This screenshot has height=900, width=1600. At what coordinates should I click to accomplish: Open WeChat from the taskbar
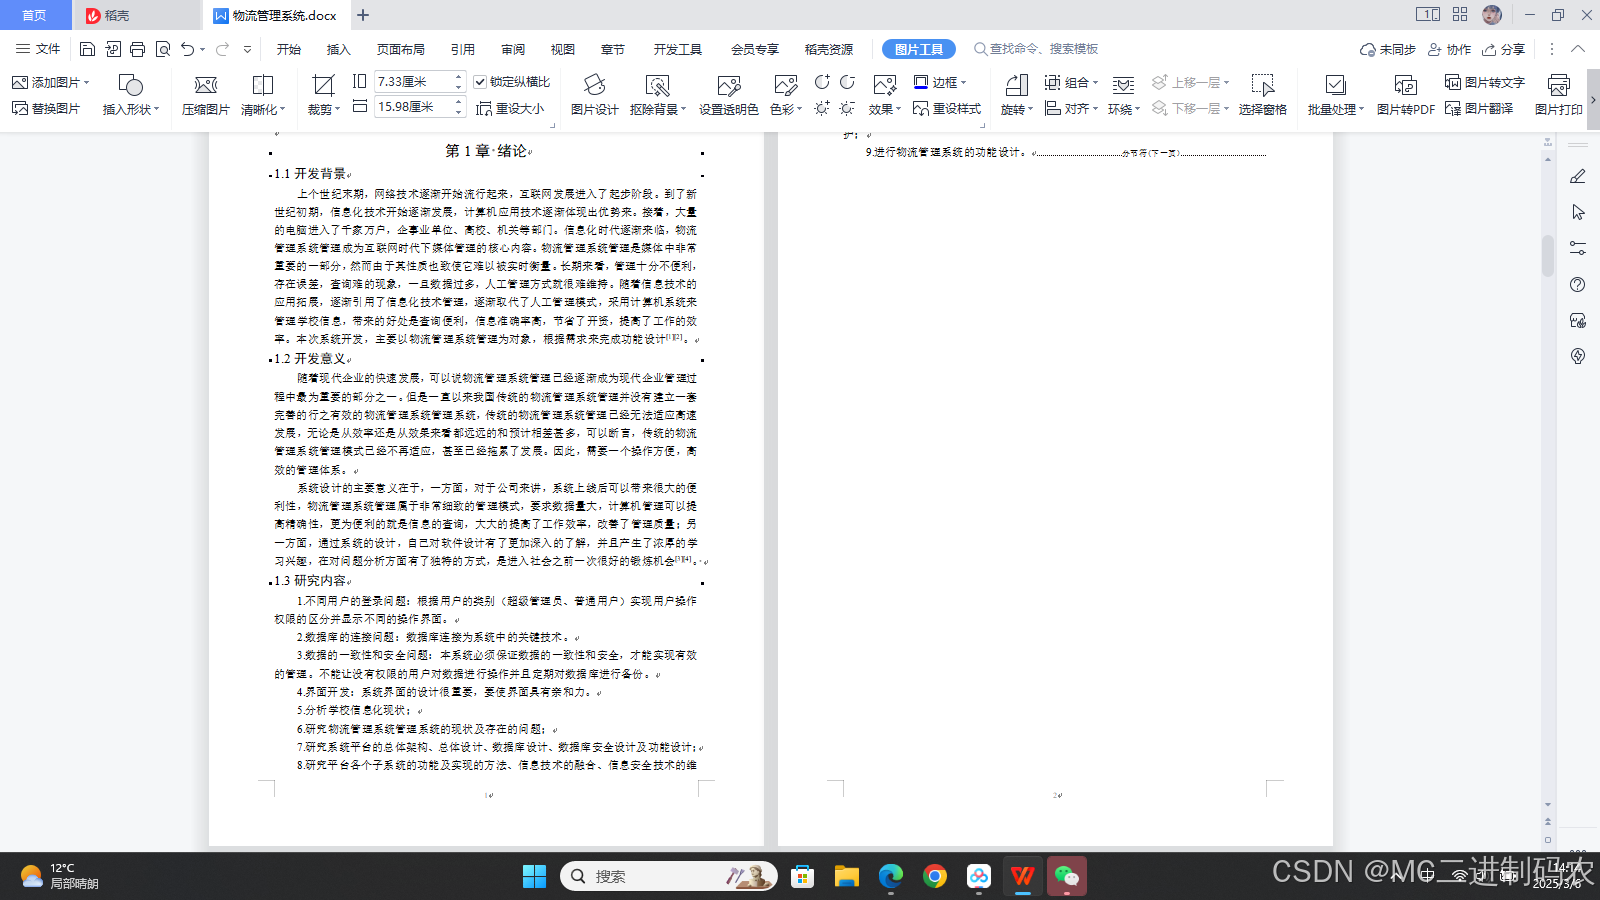point(1067,877)
